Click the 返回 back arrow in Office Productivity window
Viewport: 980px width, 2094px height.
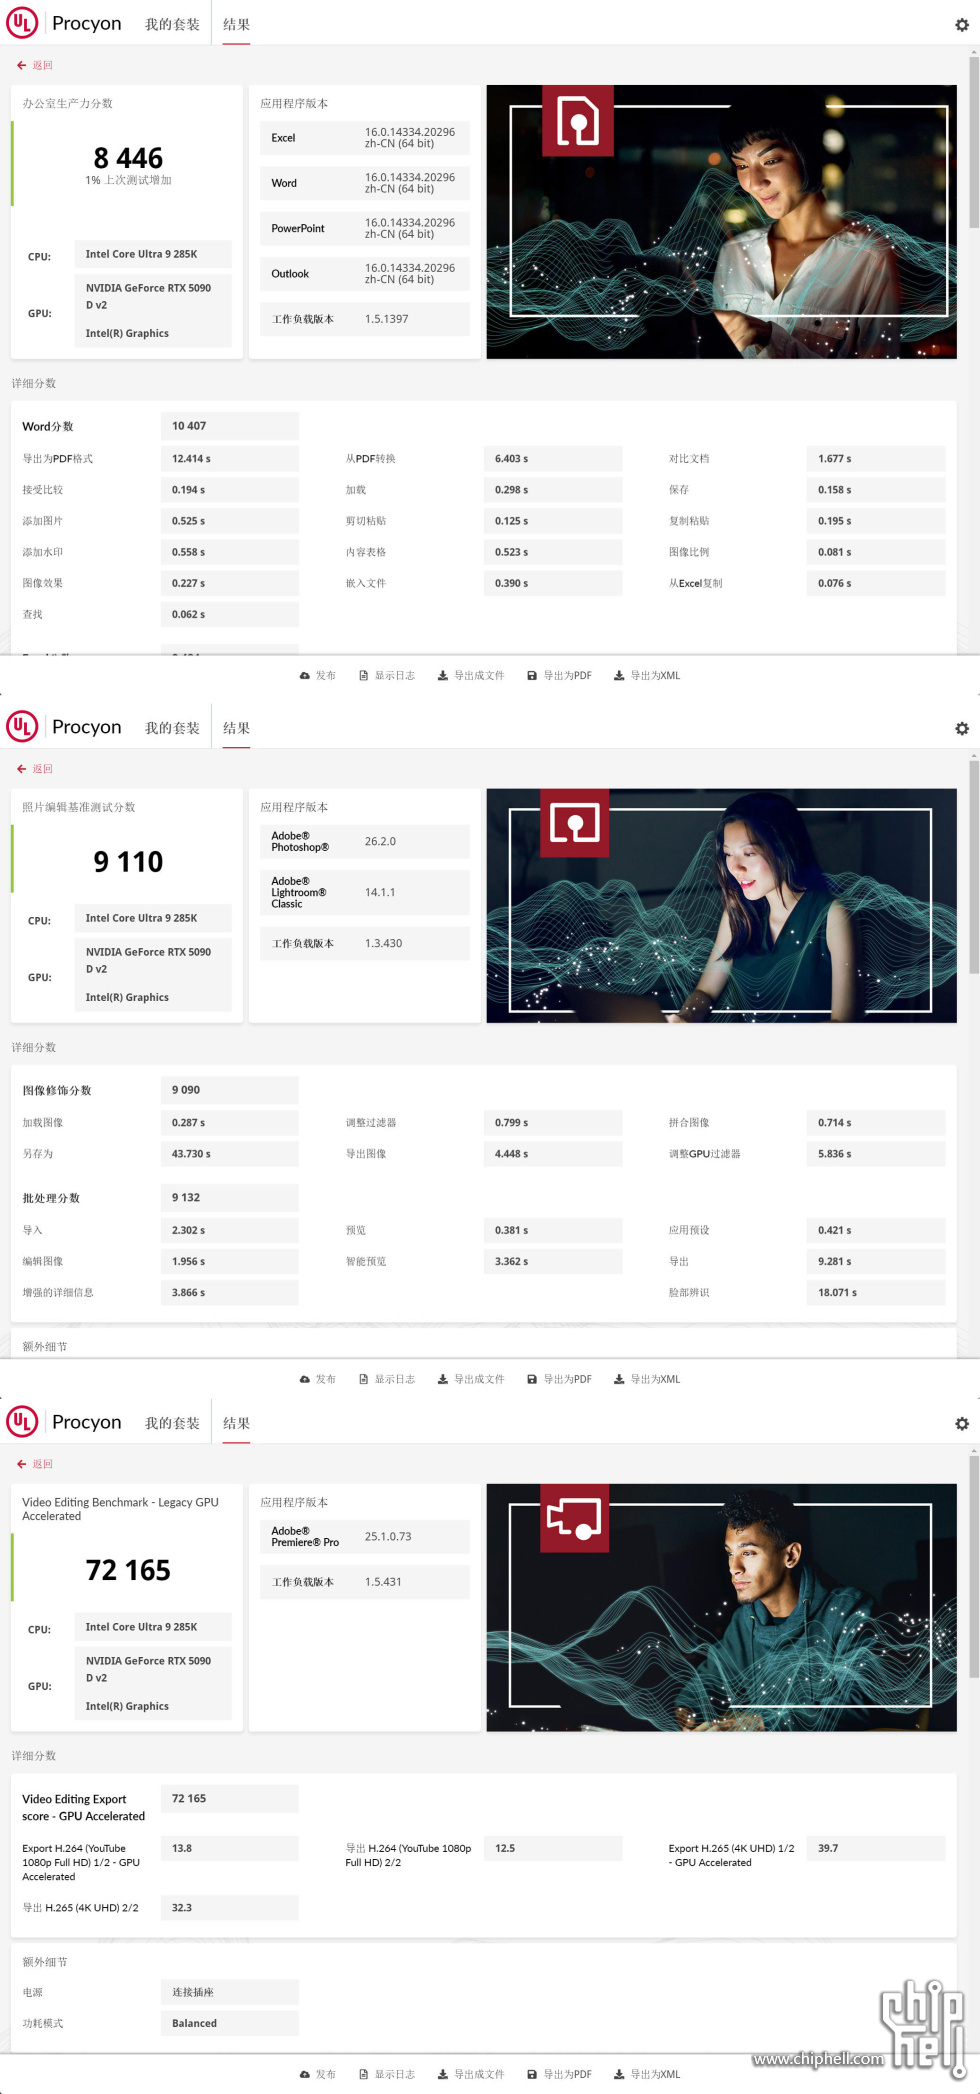point(34,65)
